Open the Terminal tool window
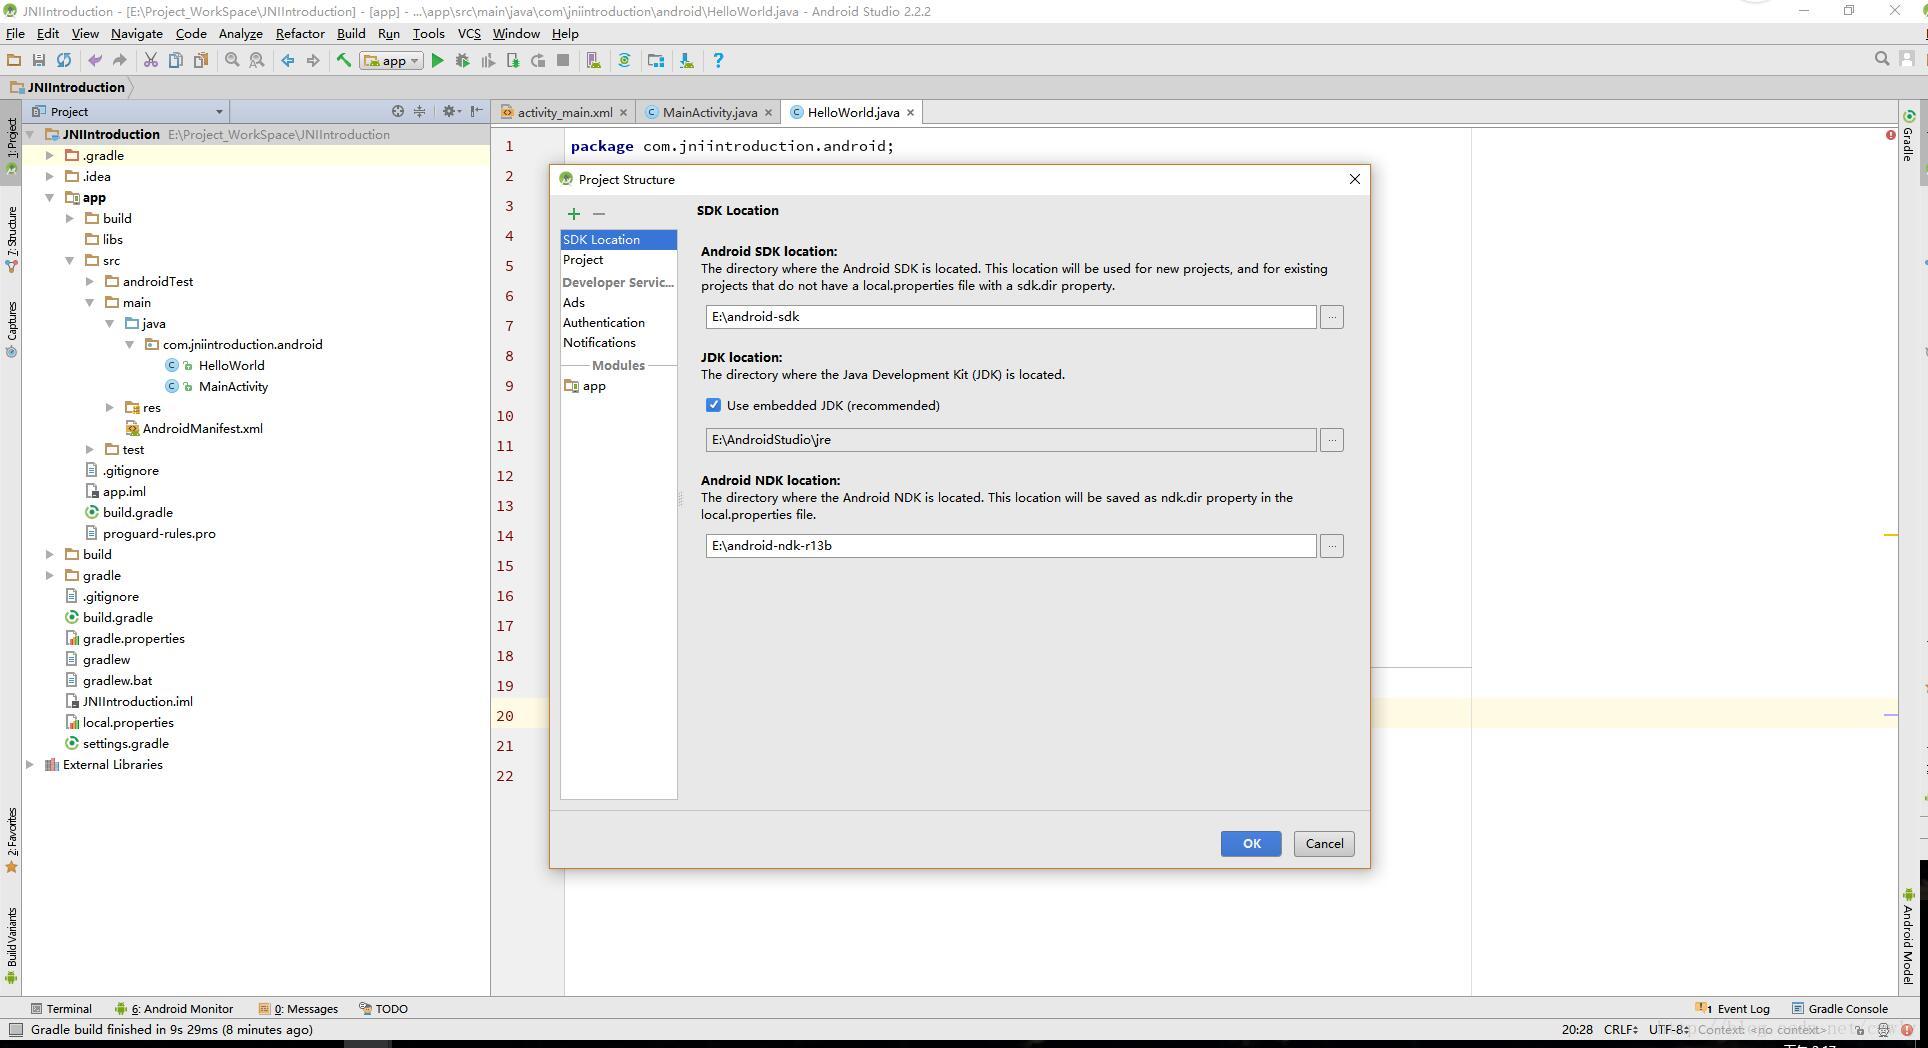 click(x=61, y=1009)
